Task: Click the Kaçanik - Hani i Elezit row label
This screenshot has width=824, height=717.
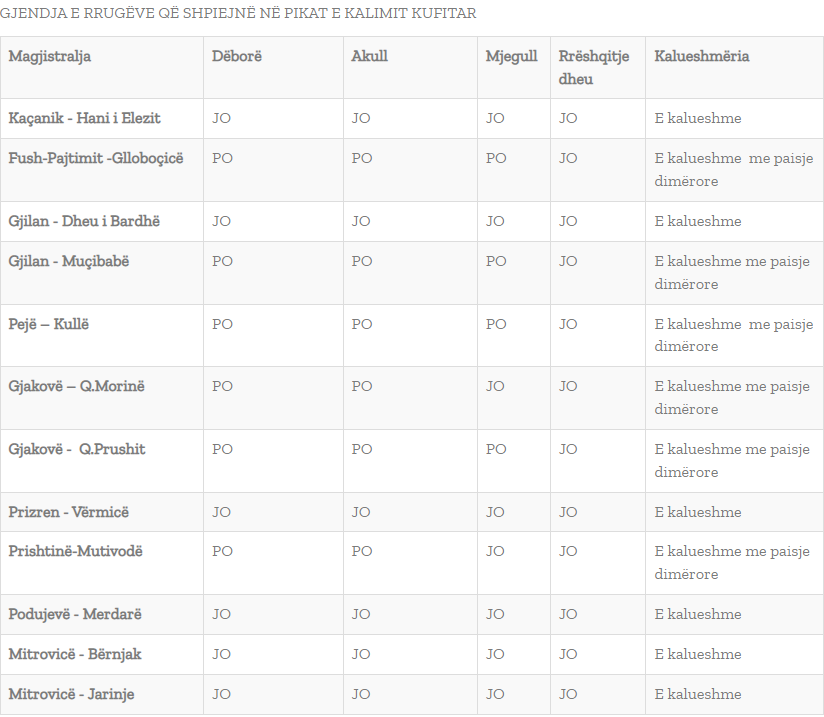Action: coord(84,118)
